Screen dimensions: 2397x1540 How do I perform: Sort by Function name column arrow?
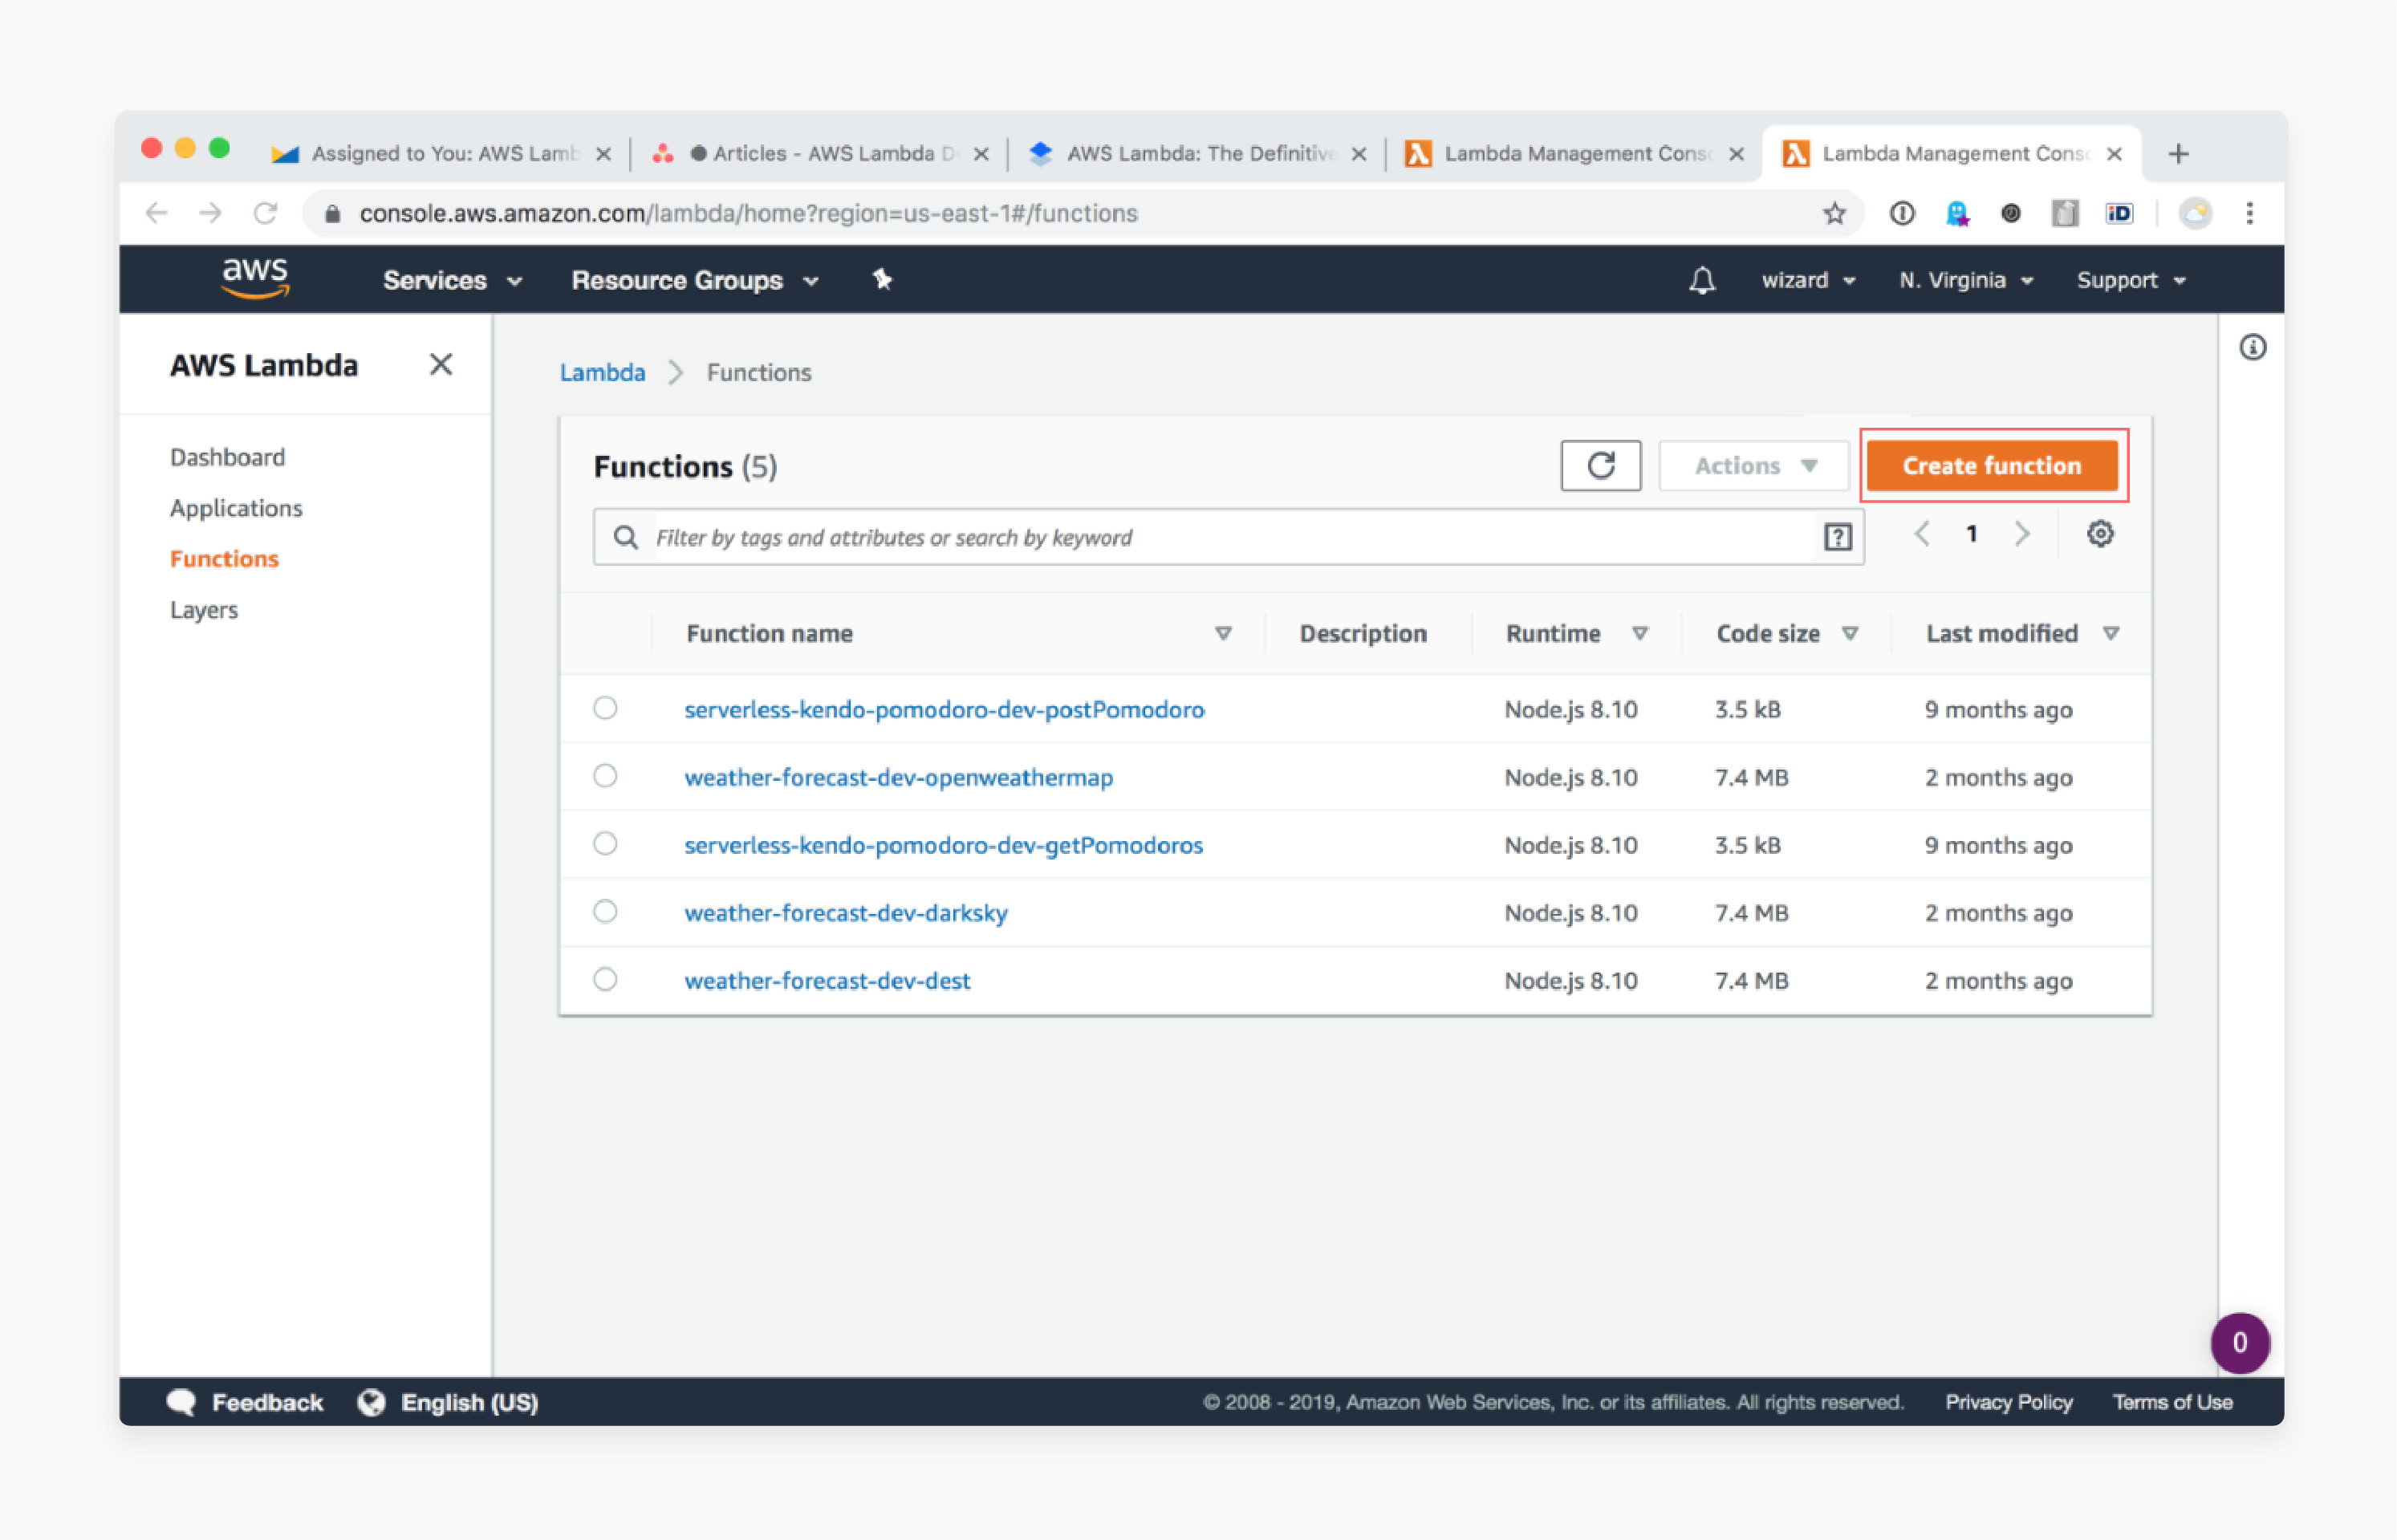pos(1223,634)
